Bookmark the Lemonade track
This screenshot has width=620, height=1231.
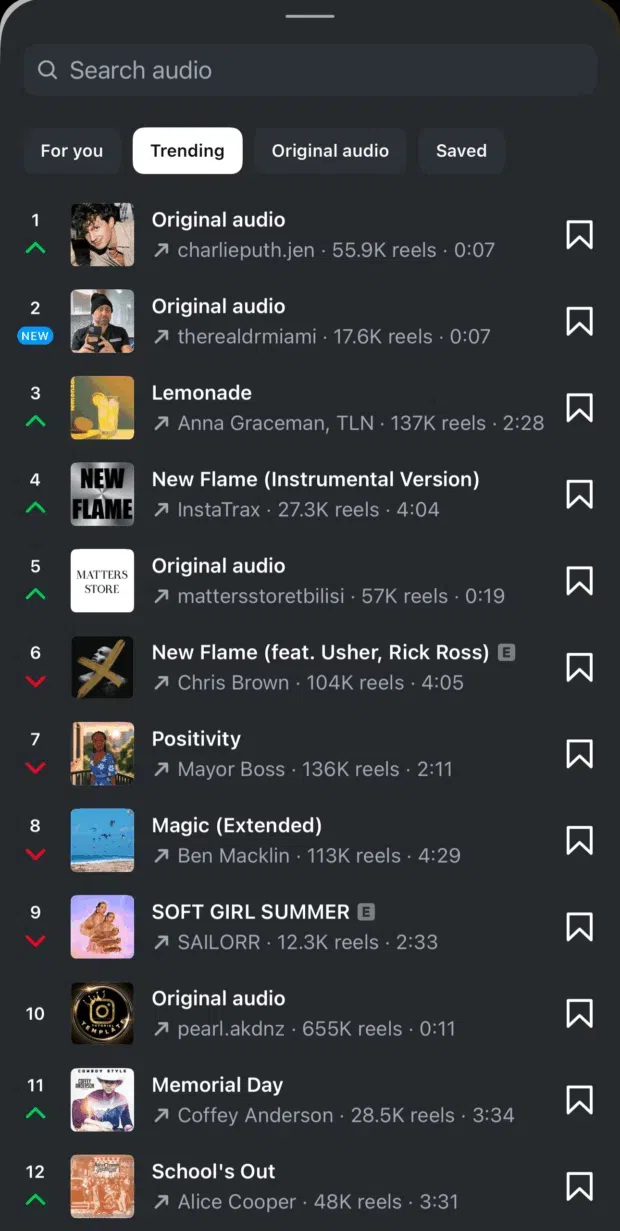[x=579, y=408]
